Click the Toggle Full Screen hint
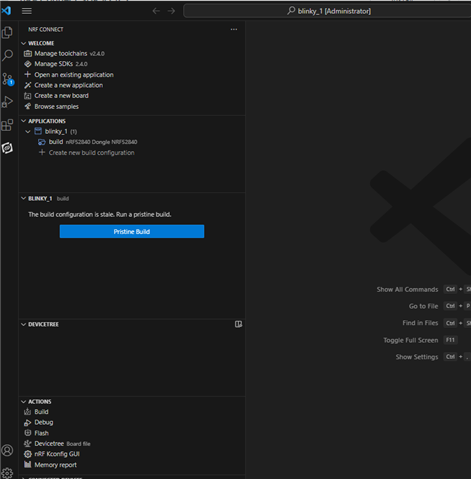Viewport: 471px width, 479px height. (411, 340)
